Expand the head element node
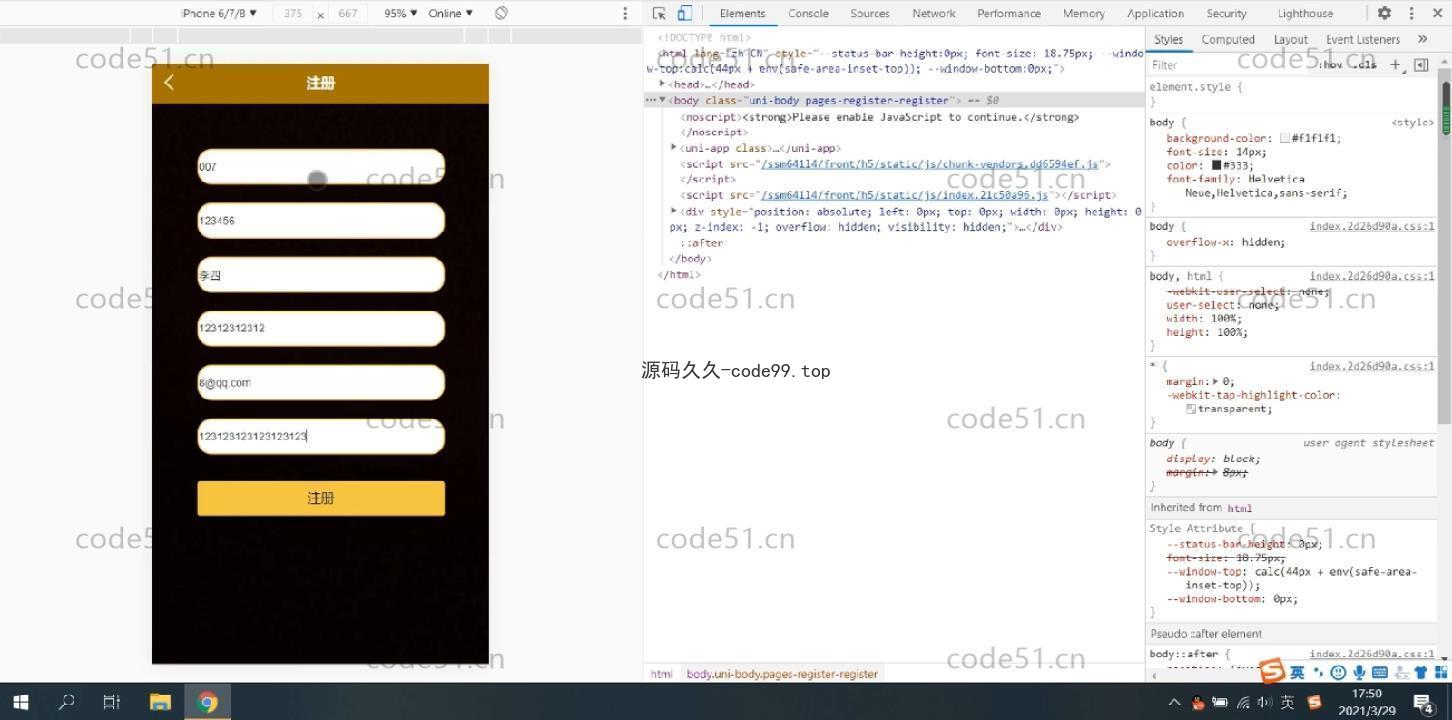The height and width of the screenshot is (720, 1452). click(x=662, y=84)
